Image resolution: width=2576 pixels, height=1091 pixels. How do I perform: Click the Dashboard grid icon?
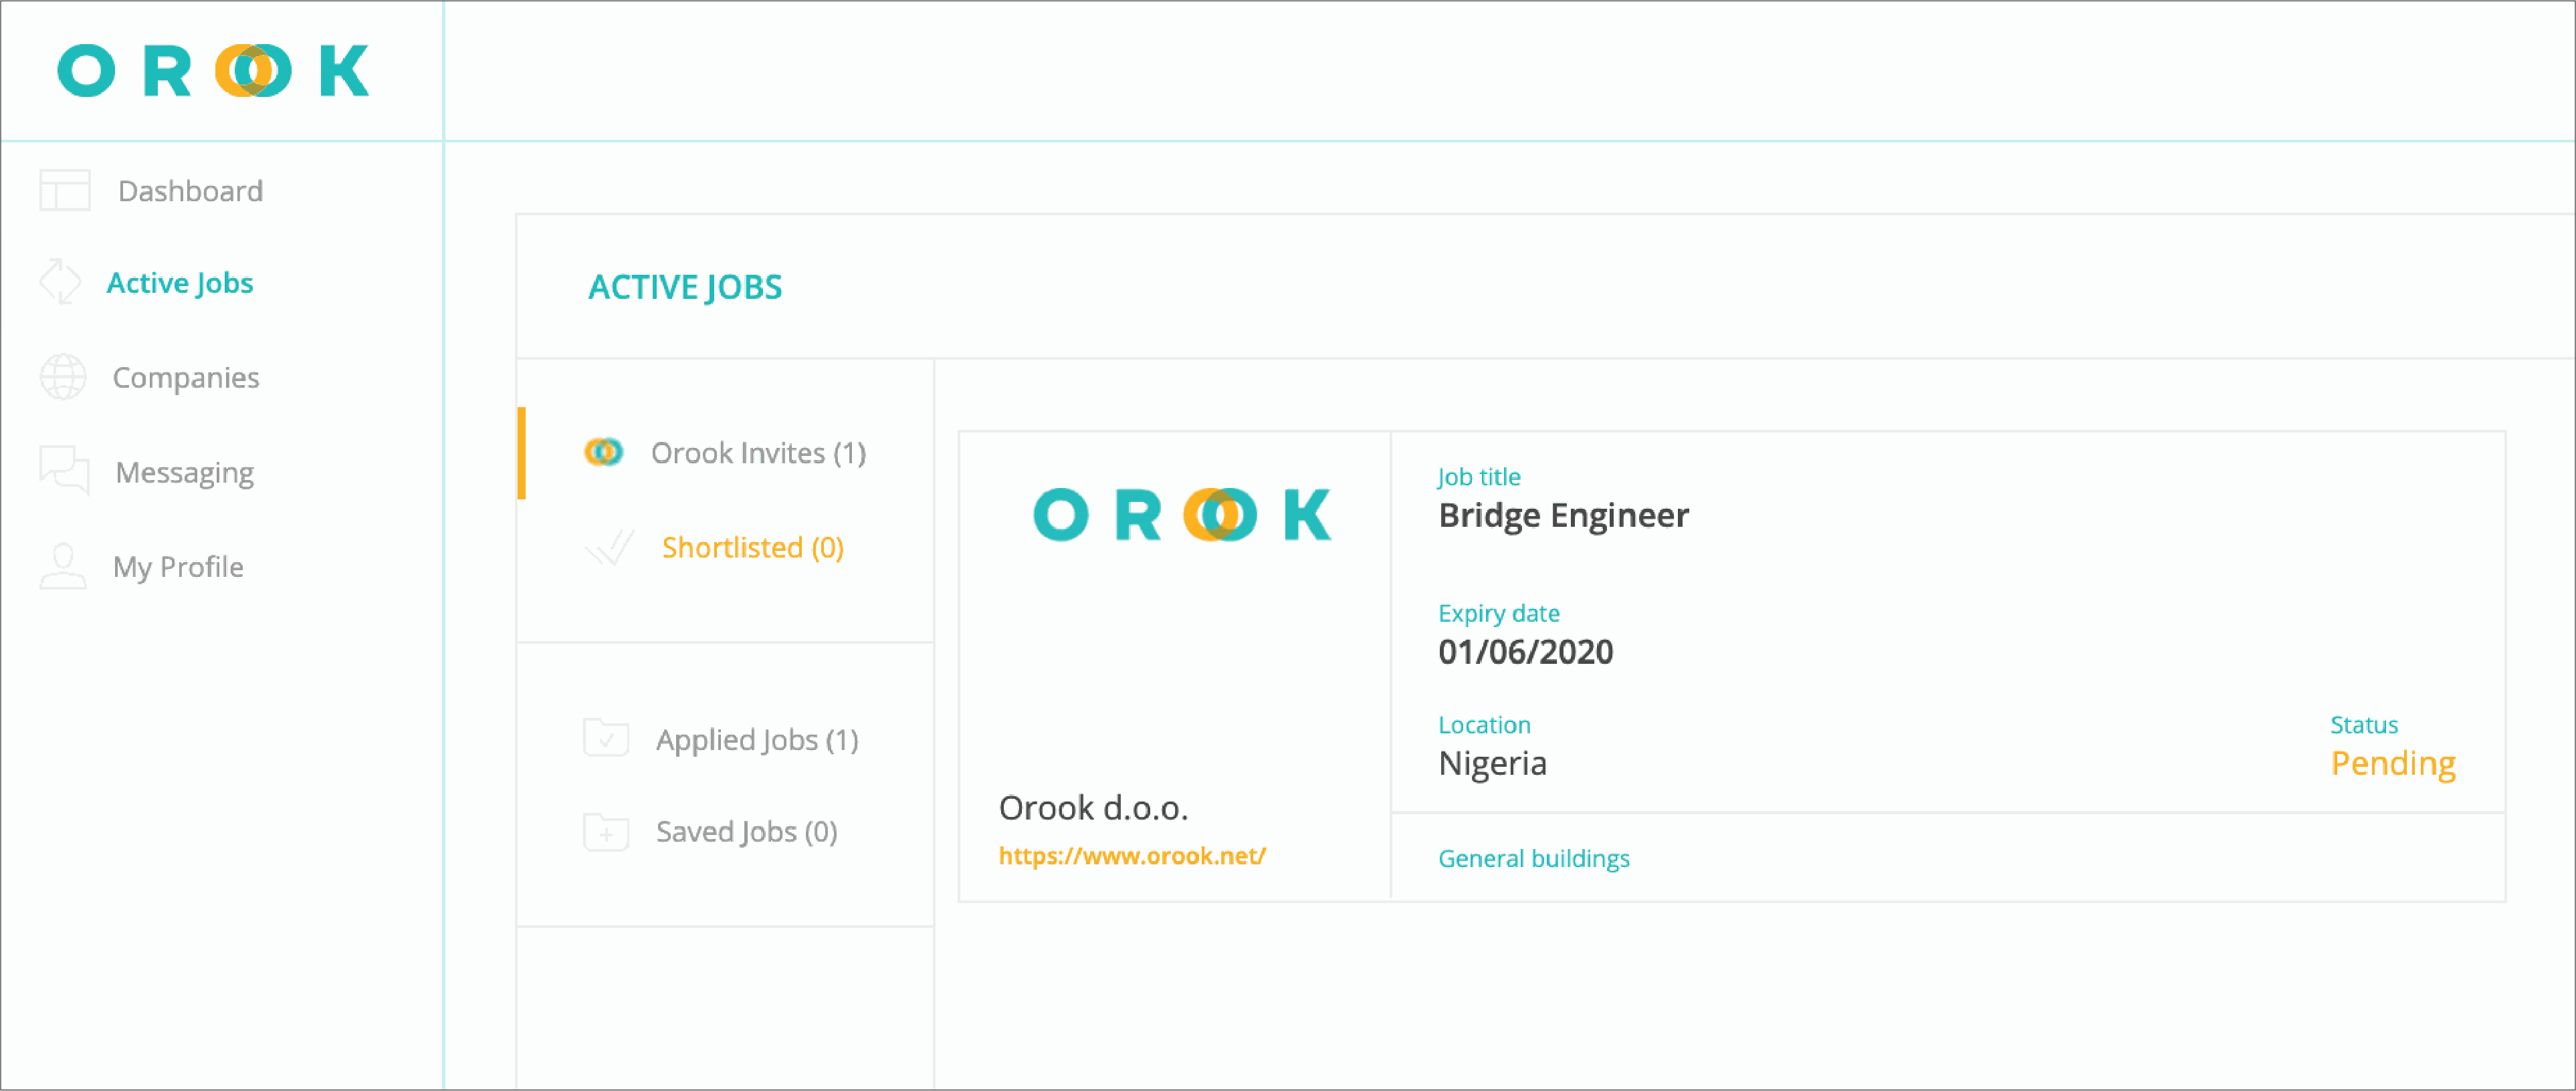[x=65, y=190]
